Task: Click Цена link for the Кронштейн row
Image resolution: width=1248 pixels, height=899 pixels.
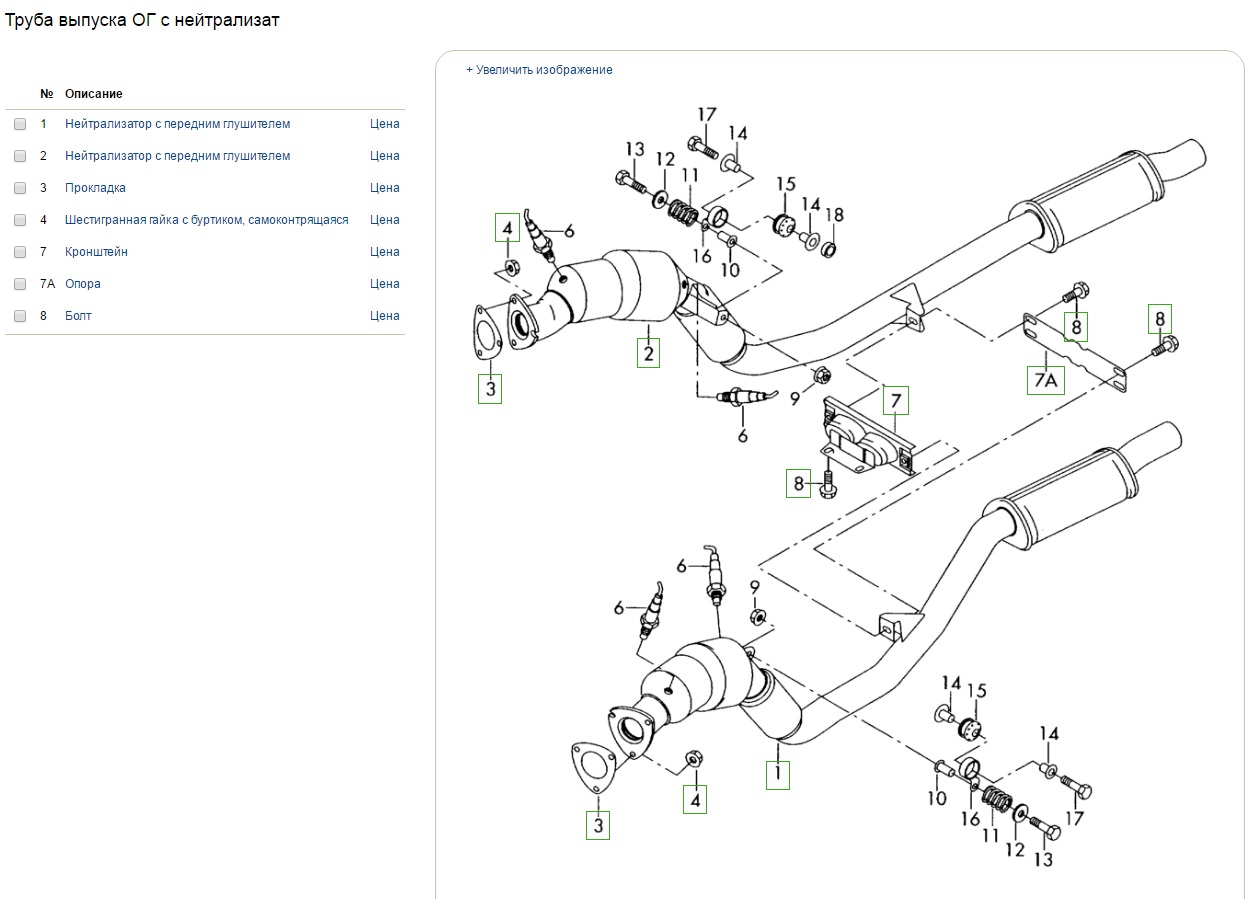Action: click(x=384, y=252)
